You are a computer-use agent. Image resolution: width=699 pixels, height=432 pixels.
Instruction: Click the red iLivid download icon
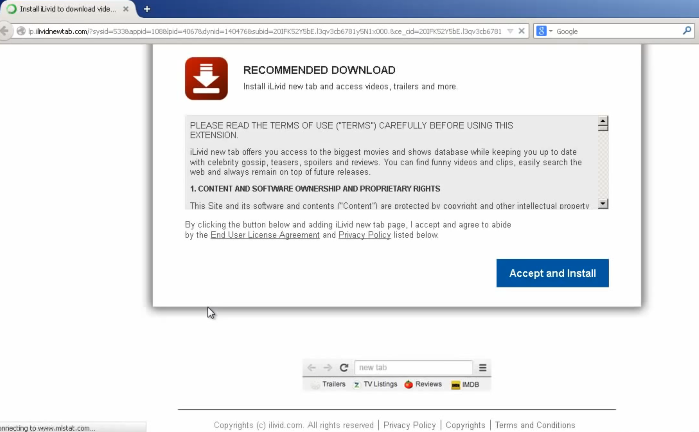pyautogui.click(x=206, y=79)
